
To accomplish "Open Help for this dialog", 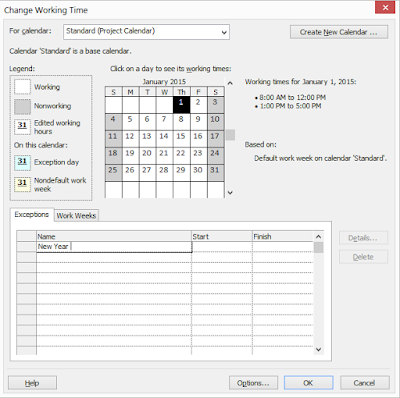I will (32, 383).
